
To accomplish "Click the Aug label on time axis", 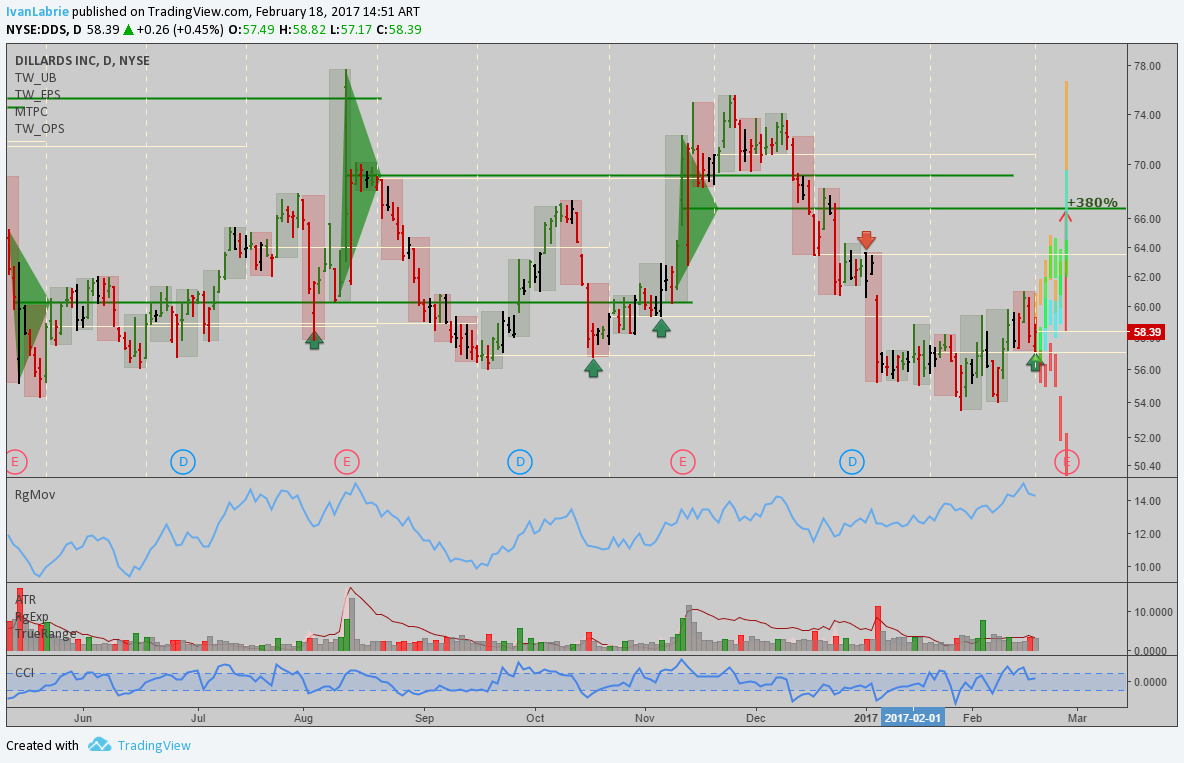I will click(x=304, y=718).
